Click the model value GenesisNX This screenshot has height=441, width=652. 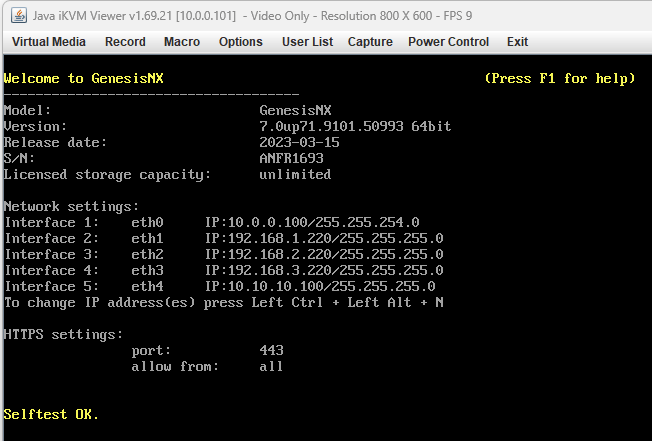pos(295,110)
